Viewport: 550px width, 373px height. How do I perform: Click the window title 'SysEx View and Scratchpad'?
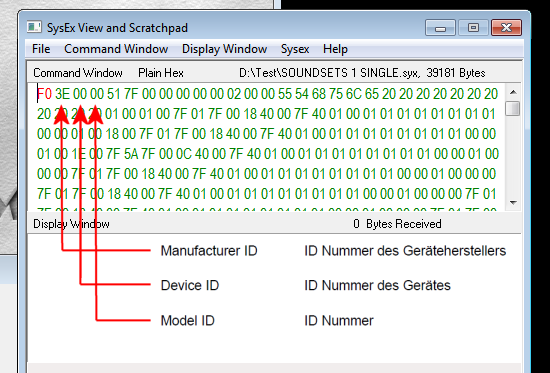[118, 28]
